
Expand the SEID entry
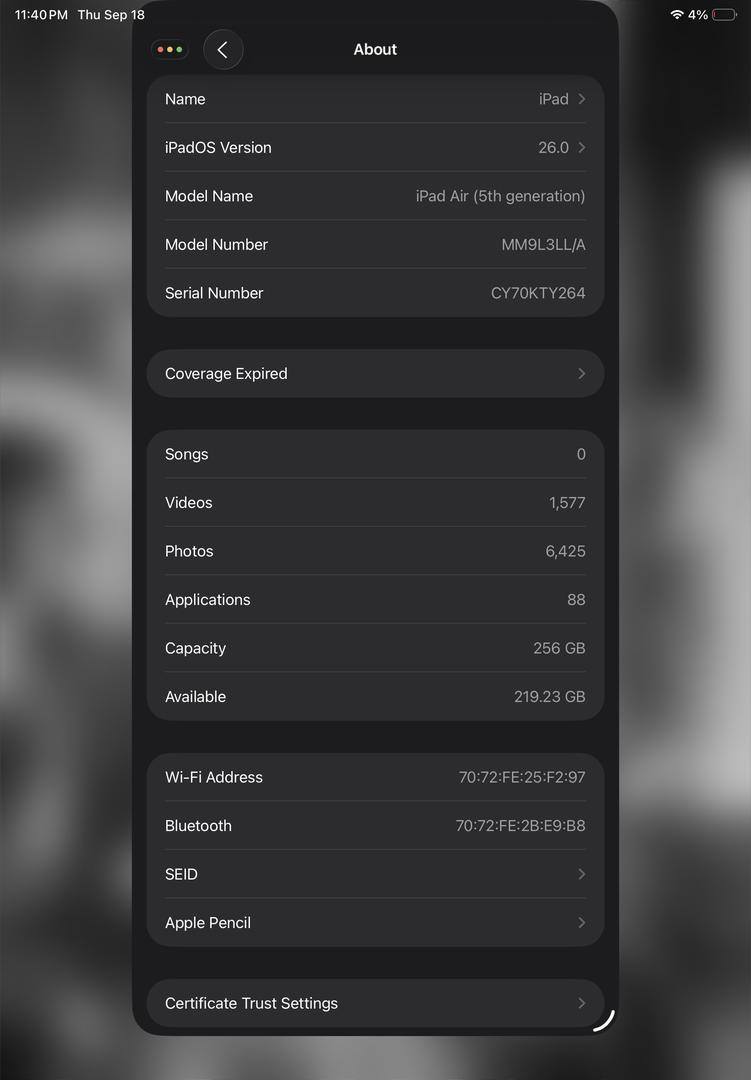[376, 874]
